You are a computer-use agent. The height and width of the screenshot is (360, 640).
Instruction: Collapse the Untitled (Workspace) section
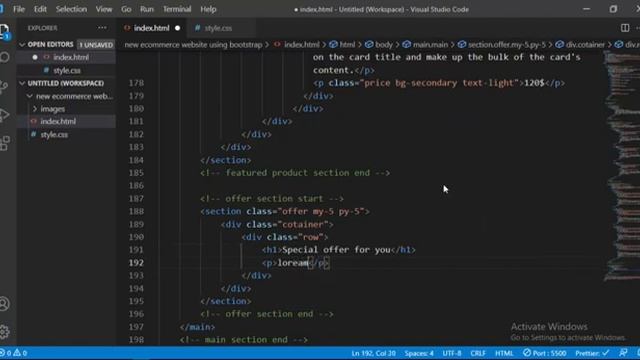(x=65, y=83)
